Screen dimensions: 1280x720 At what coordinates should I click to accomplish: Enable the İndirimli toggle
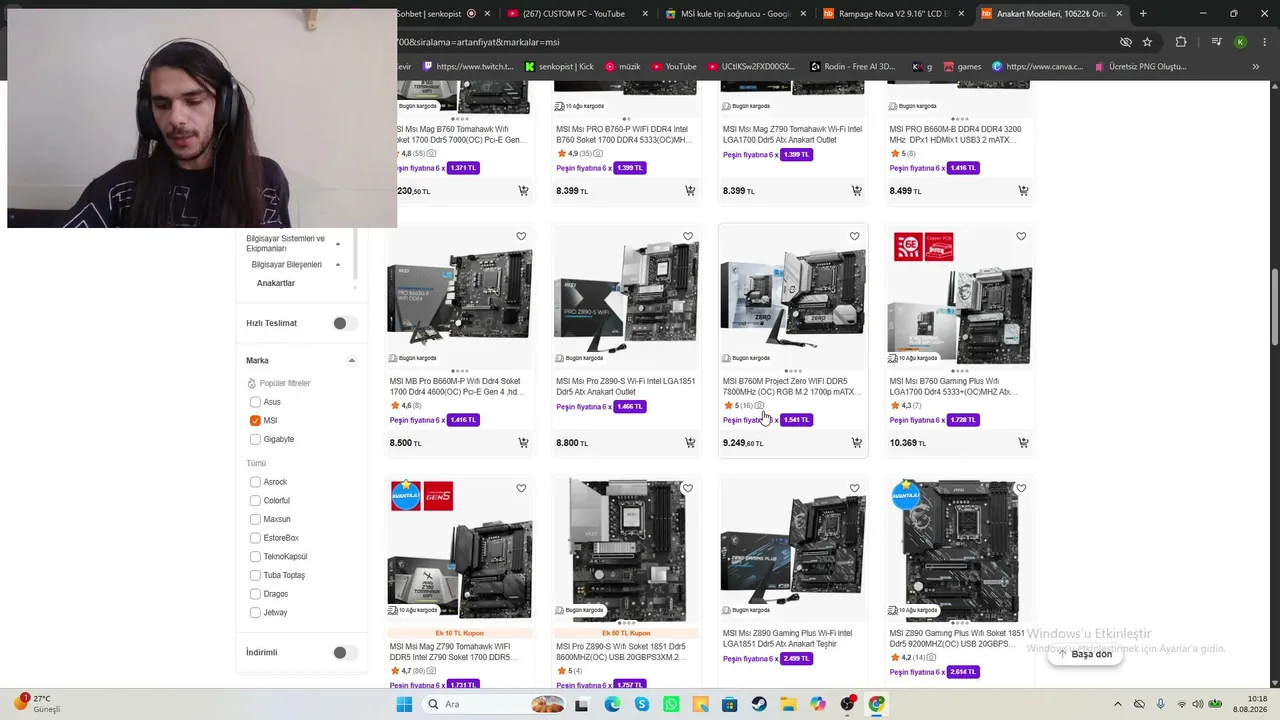344,652
